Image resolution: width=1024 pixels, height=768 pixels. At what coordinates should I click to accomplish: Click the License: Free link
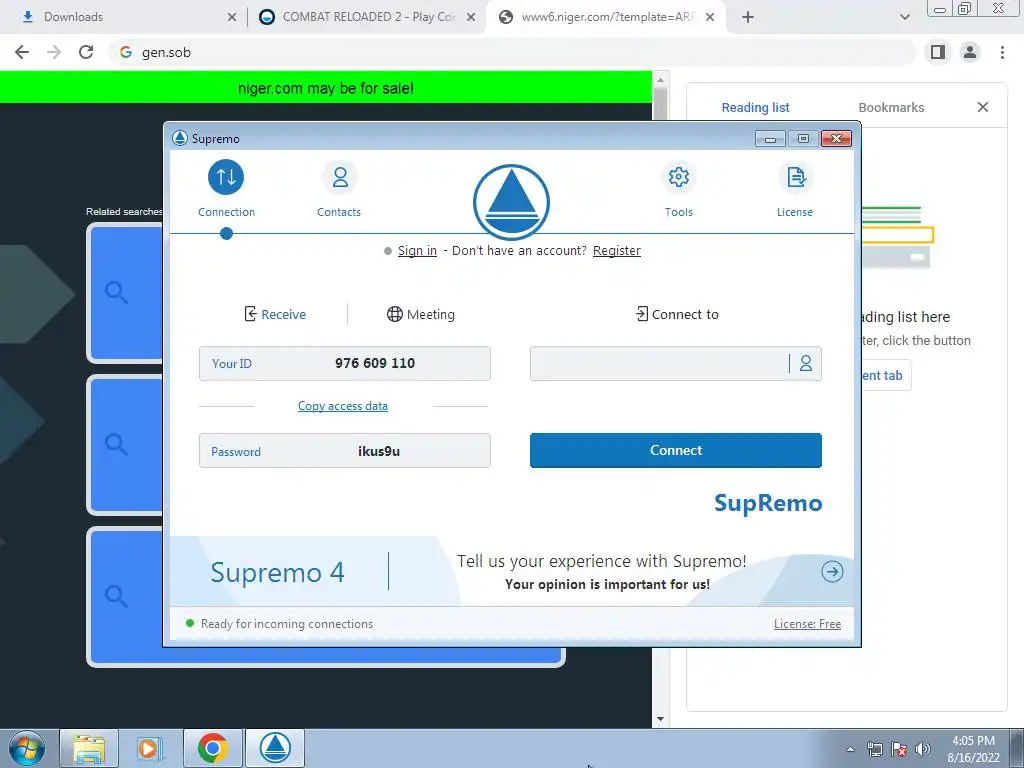pyautogui.click(x=807, y=624)
